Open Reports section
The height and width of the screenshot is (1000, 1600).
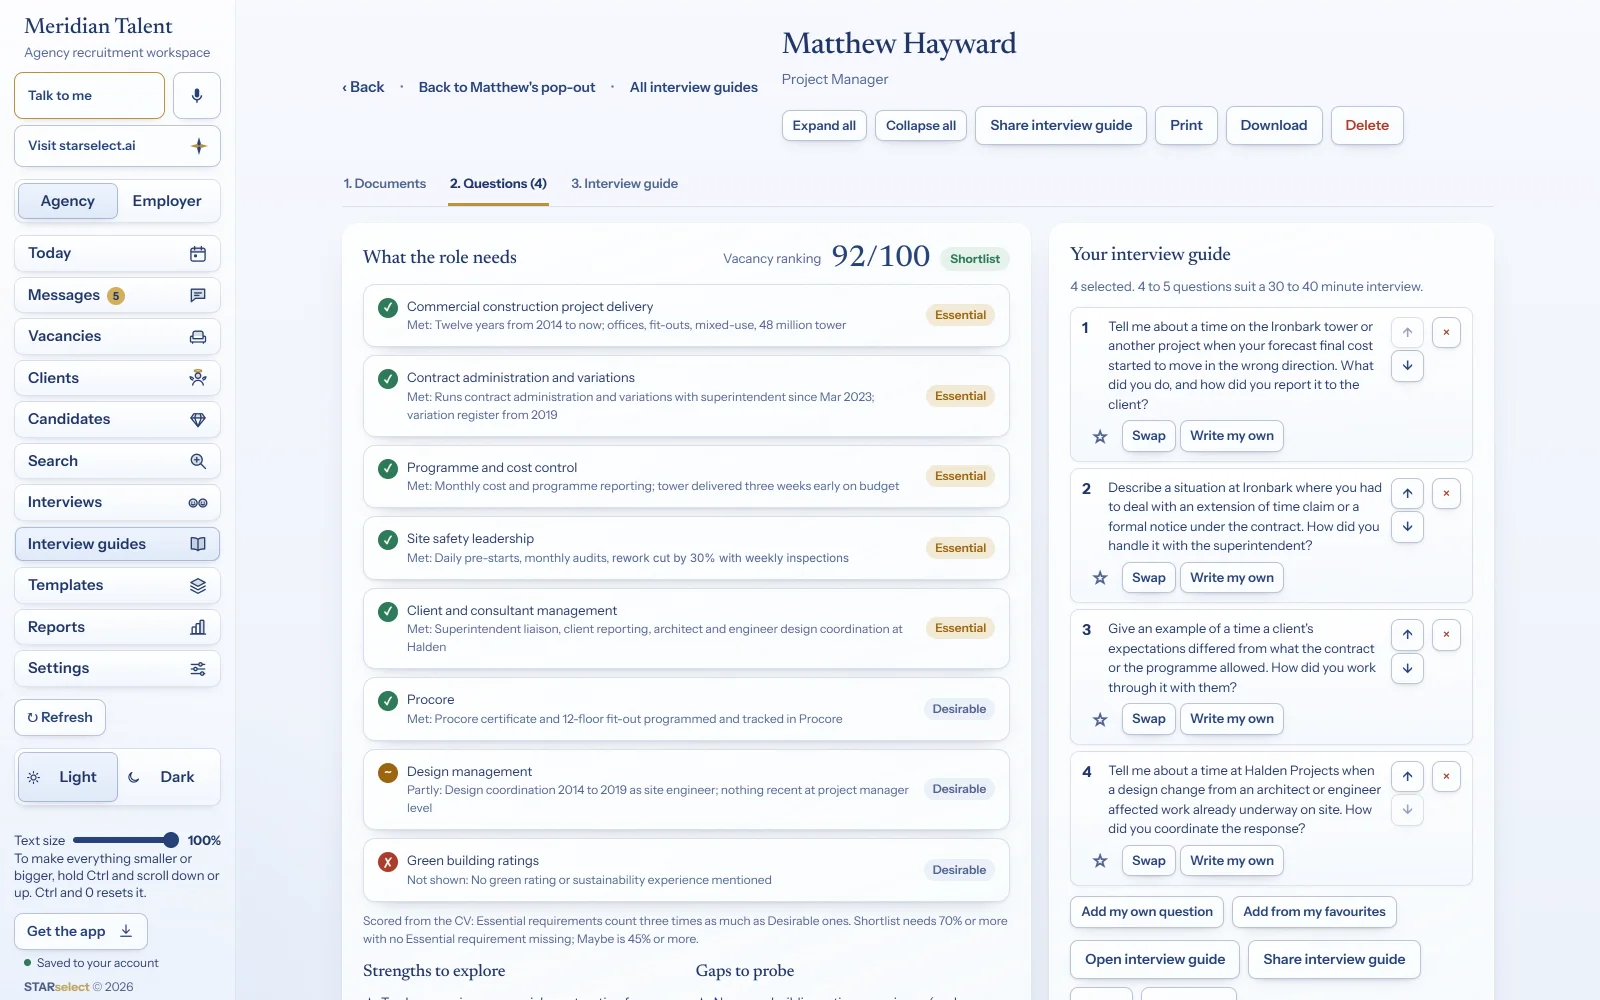coord(117,627)
